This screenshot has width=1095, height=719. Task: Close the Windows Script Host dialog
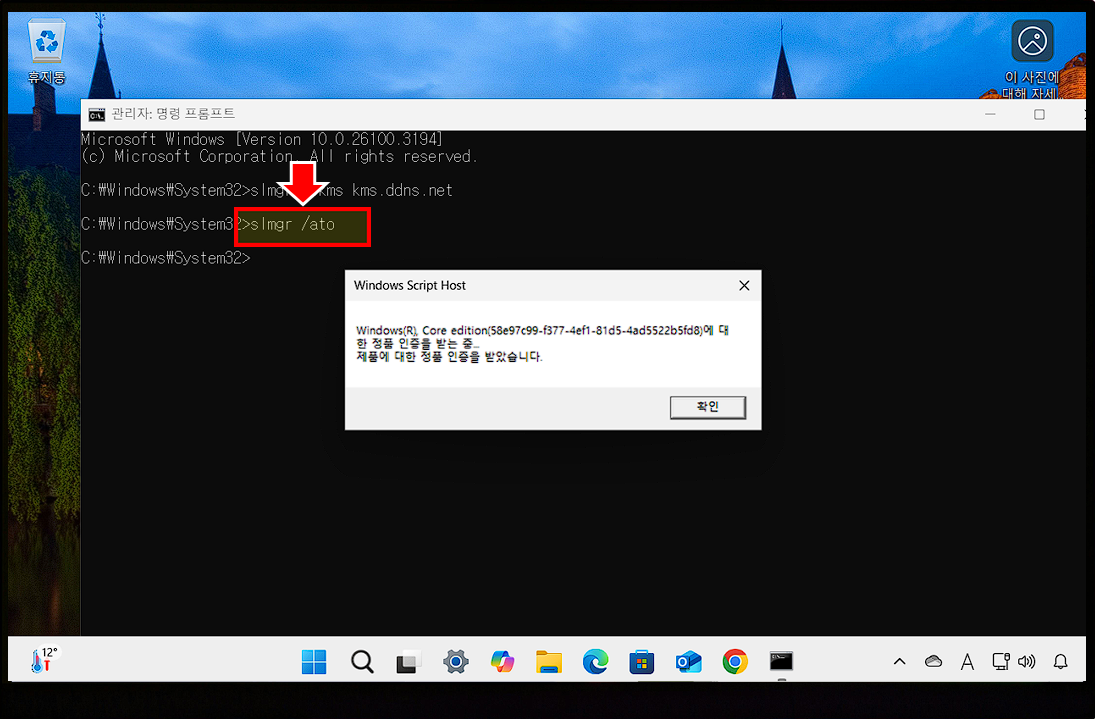(x=744, y=286)
